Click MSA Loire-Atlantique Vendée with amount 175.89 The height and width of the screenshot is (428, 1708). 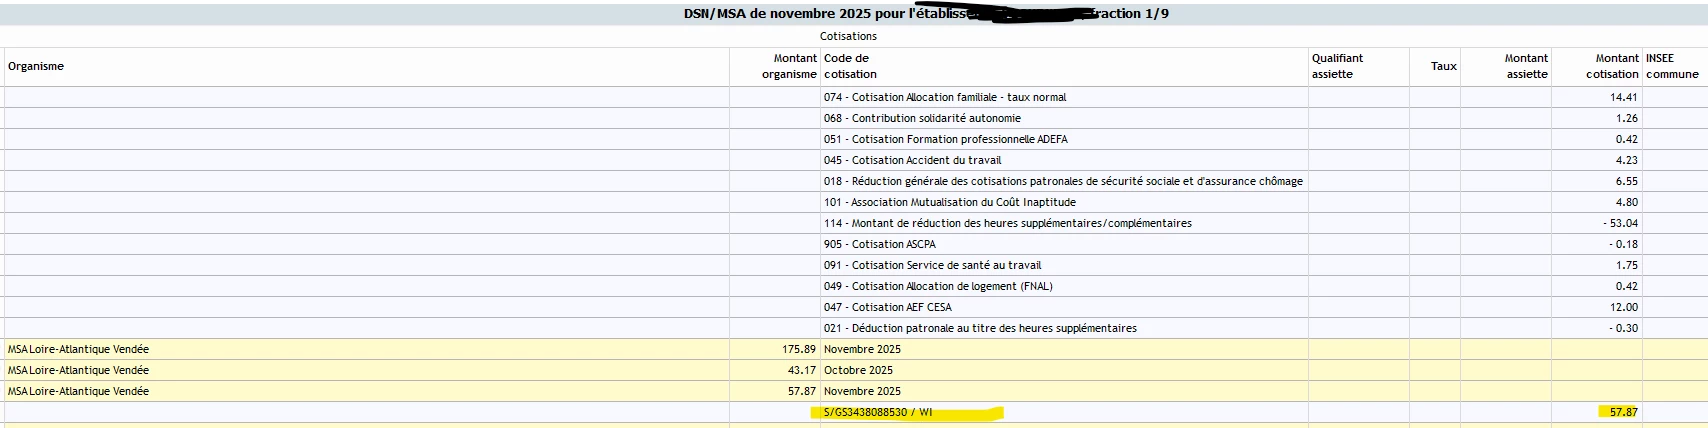[x=78, y=349]
